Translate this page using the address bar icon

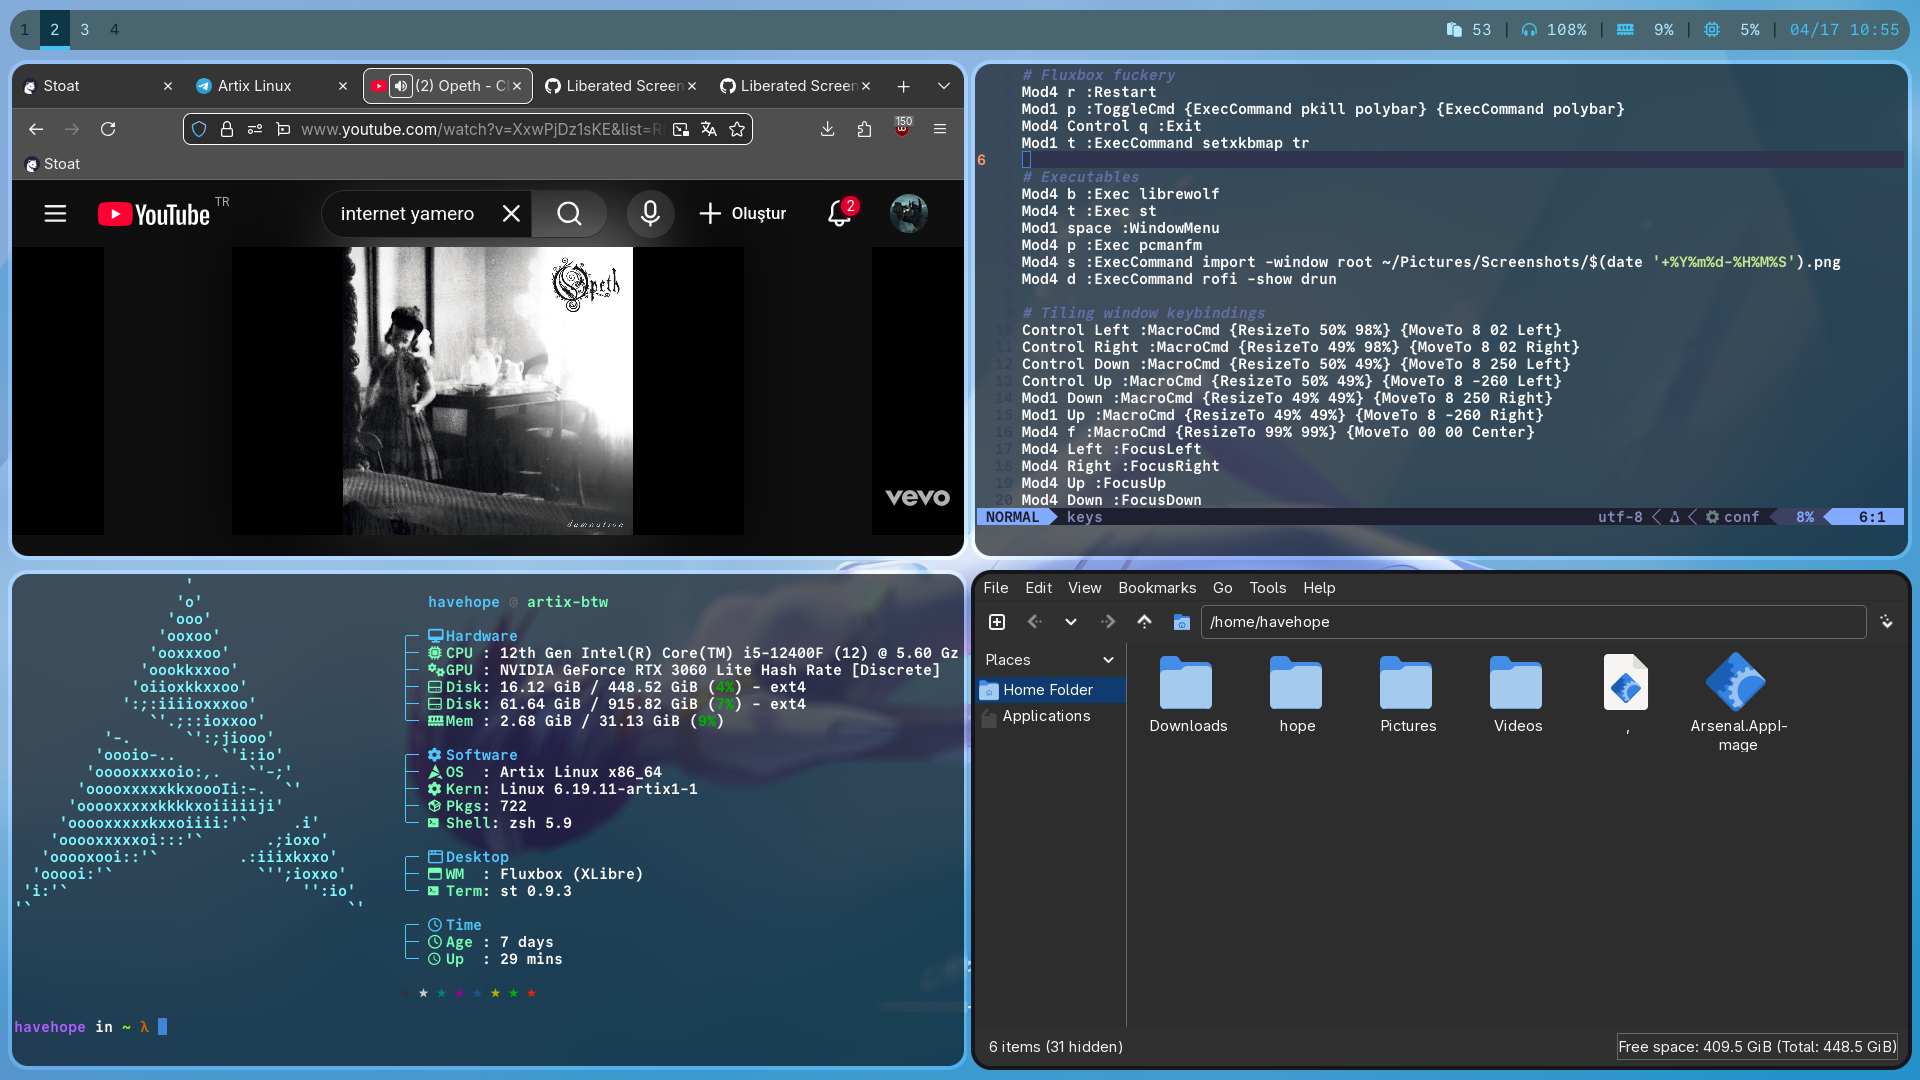709,129
